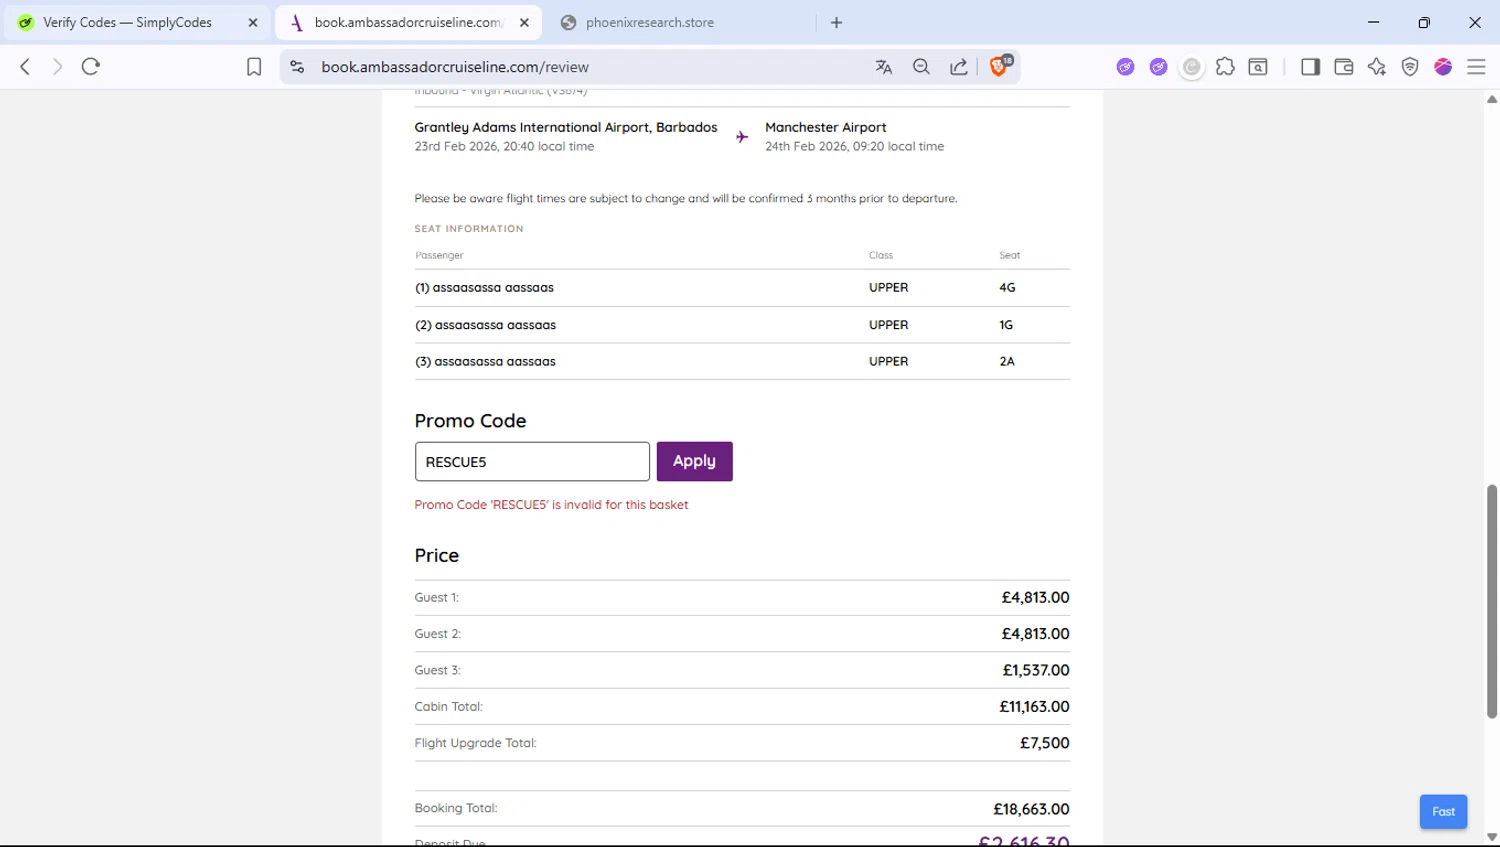Click seat 2A for passenger 3
Viewport: 1500px width, 847px height.
(x=1007, y=362)
